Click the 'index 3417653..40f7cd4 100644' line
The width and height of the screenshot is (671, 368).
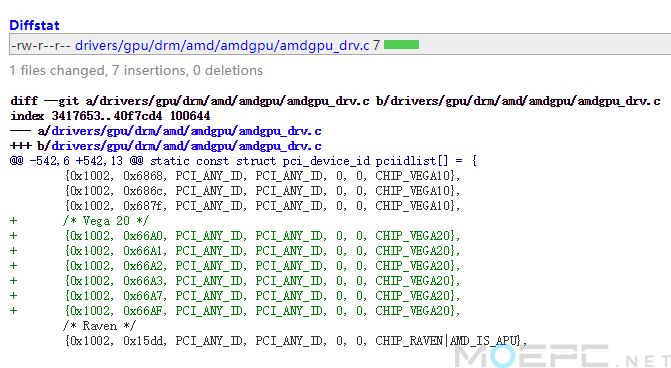(x=110, y=116)
